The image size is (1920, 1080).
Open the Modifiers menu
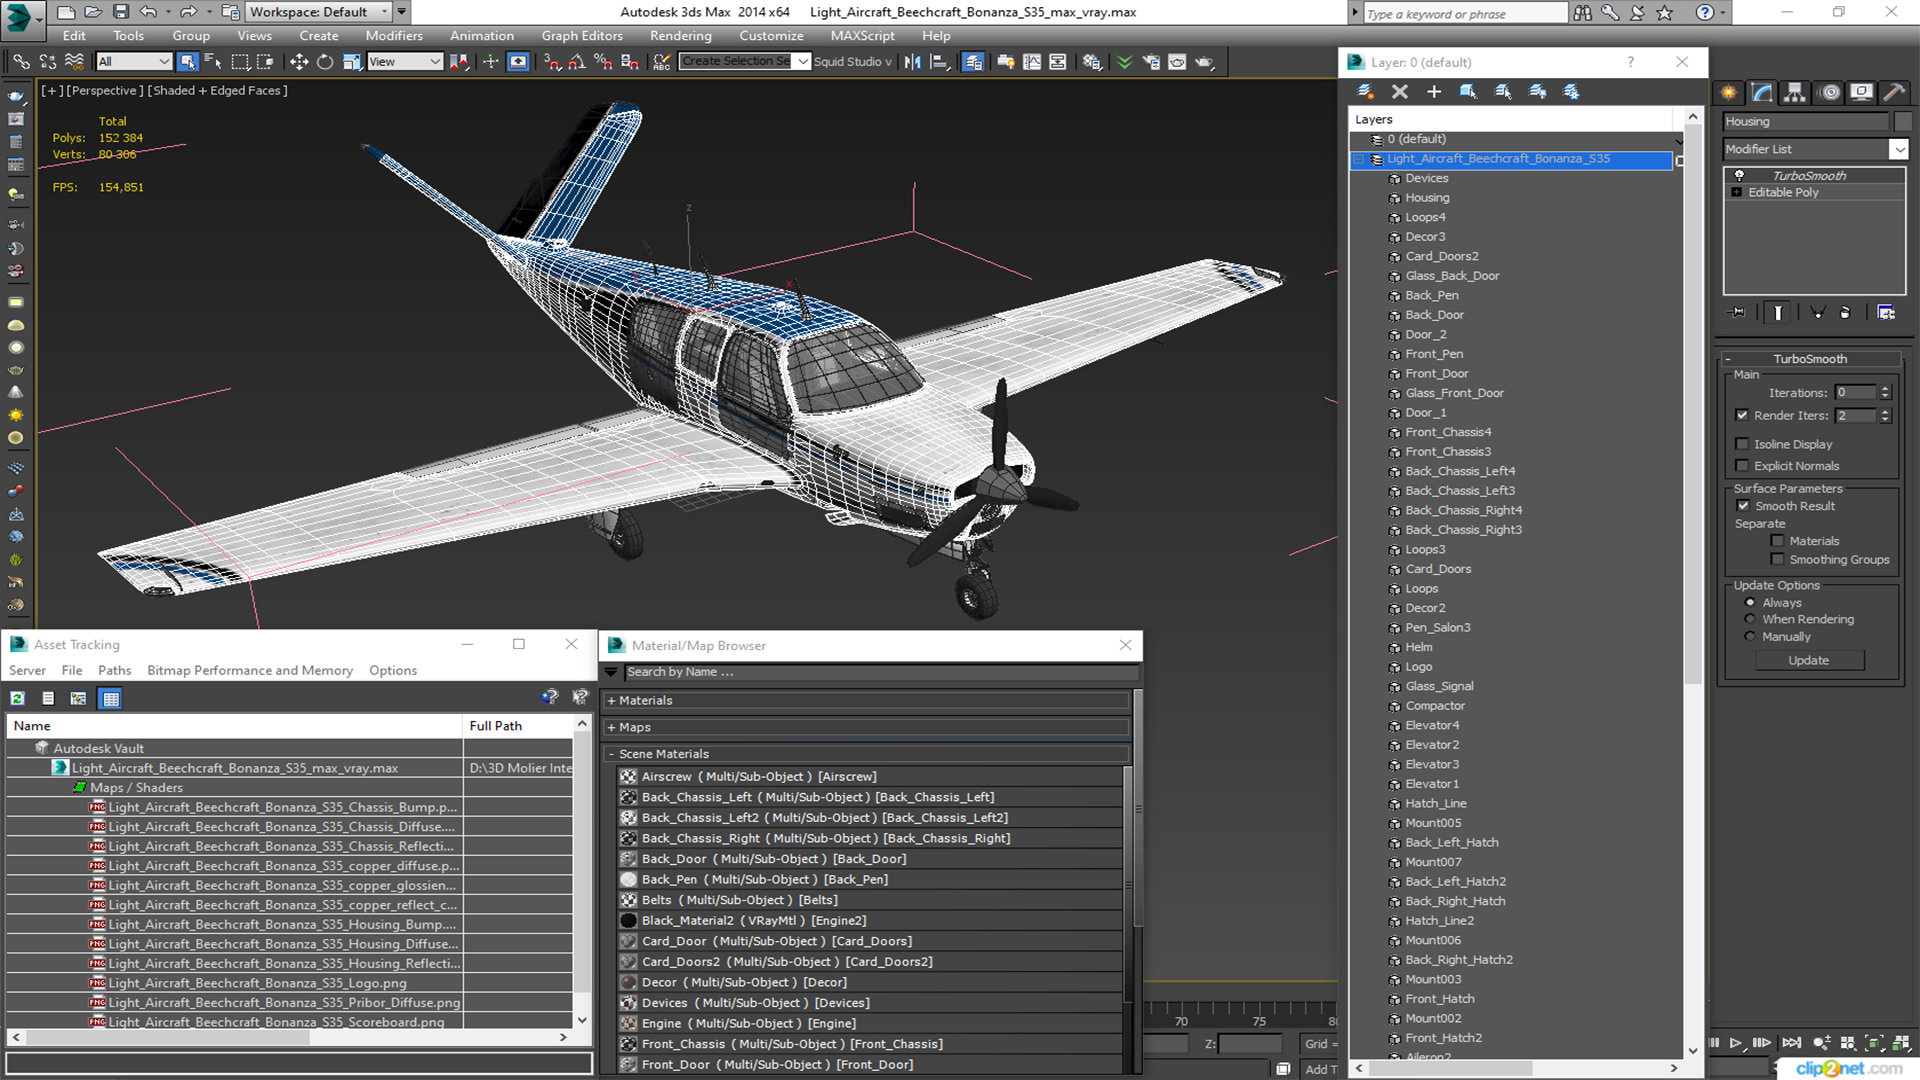click(393, 35)
